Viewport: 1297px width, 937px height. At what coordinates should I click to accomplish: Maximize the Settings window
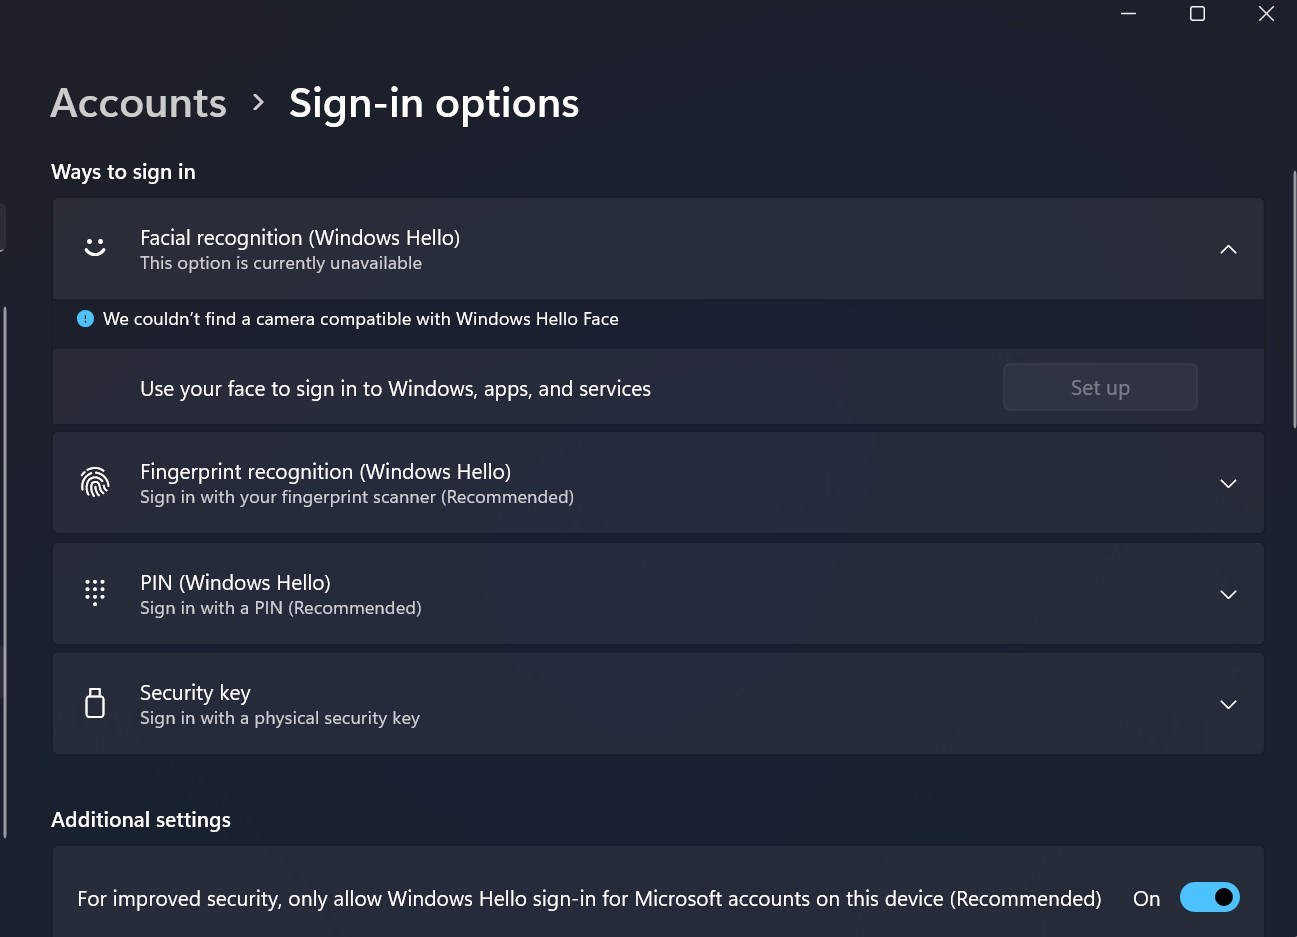[x=1197, y=14]
